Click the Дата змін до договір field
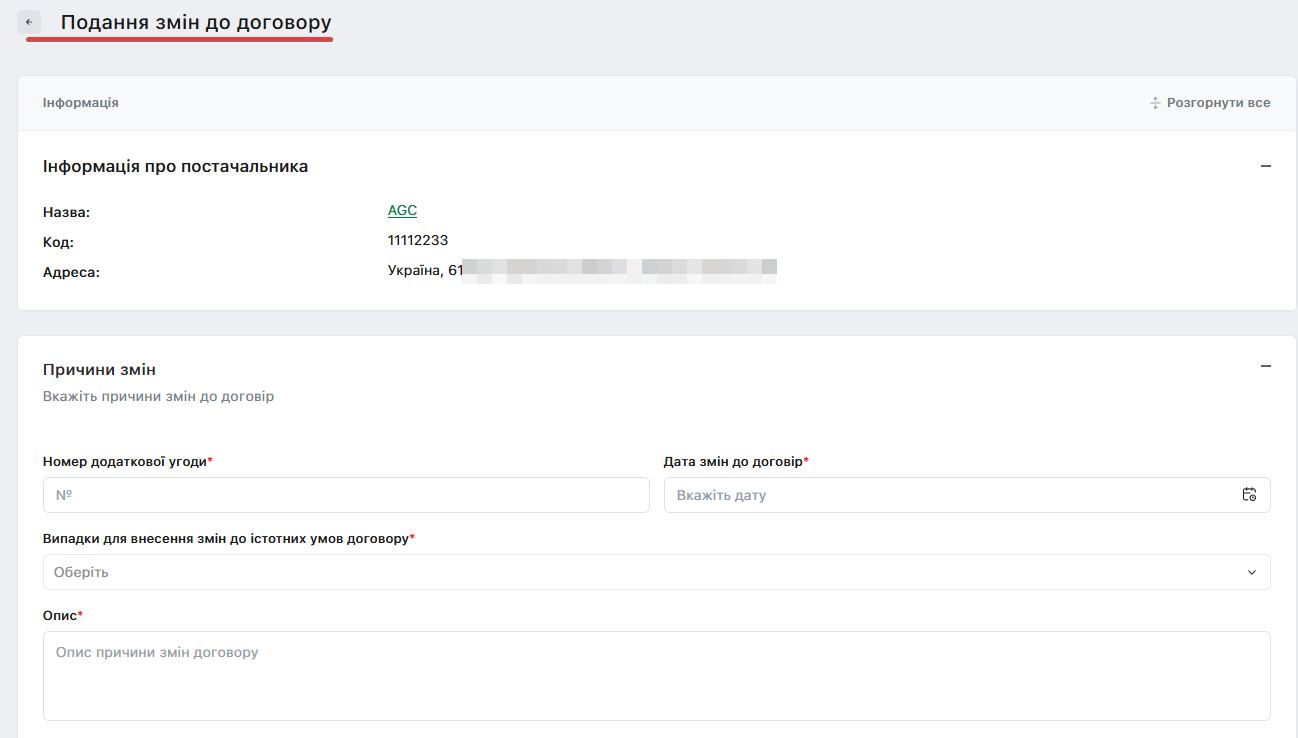1298x738 pixels. pyautogui.click(x=967, y=495)
